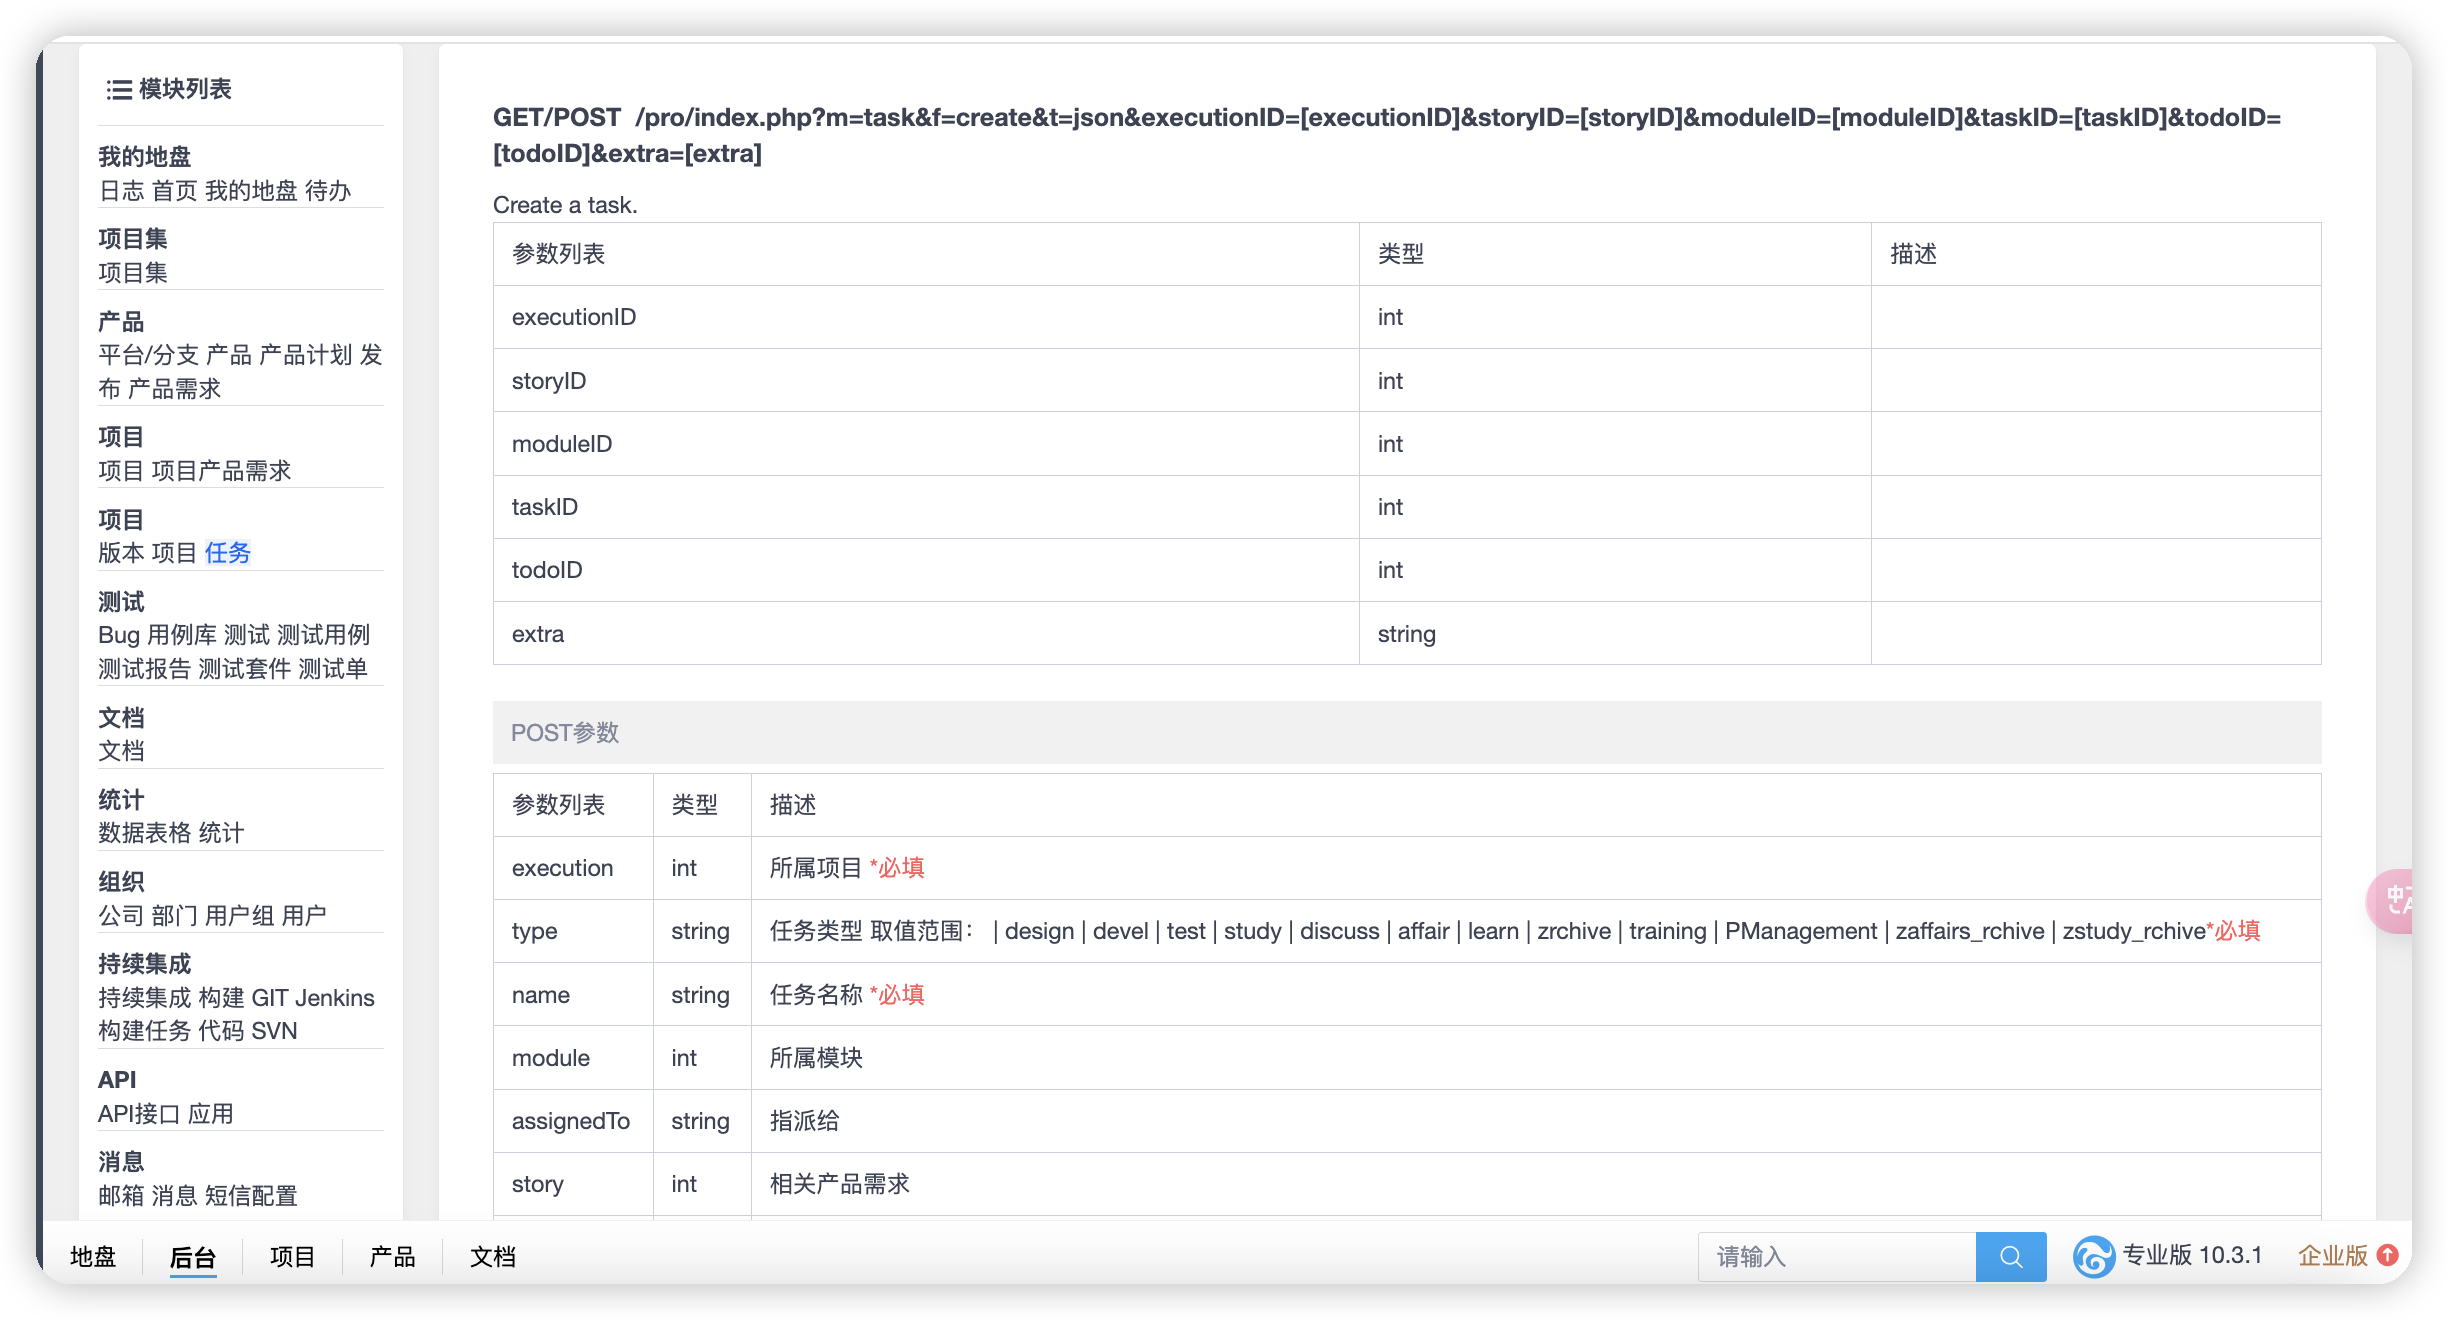
Task: Focus the 请输入 search input field
Action: pyautogui.click(x=1836, y=1256)
